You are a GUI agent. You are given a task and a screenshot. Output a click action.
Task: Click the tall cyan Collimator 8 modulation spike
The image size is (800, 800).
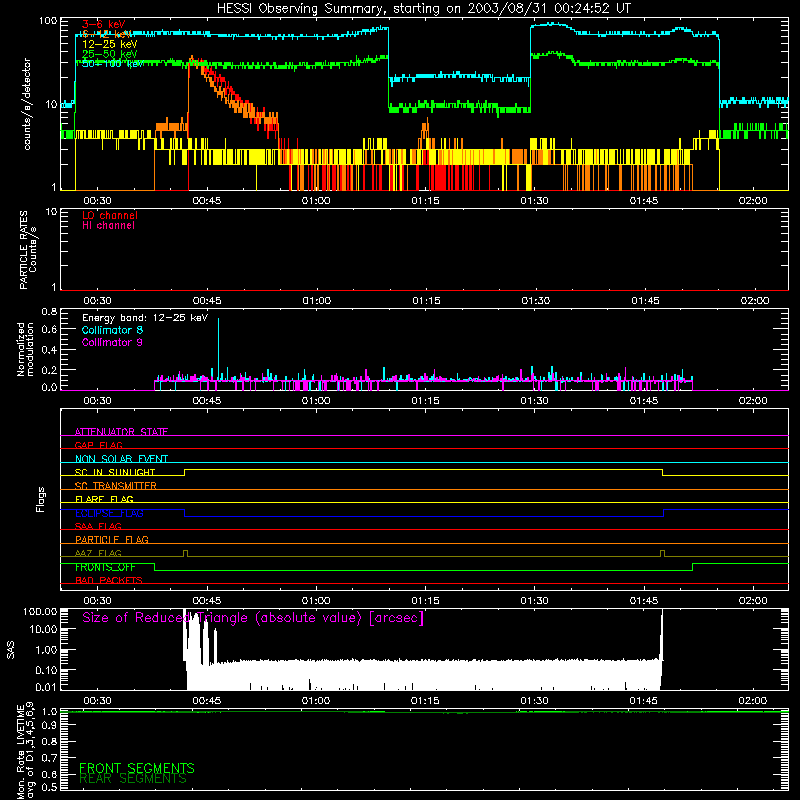pyautogui.click(x=218, y=347)
